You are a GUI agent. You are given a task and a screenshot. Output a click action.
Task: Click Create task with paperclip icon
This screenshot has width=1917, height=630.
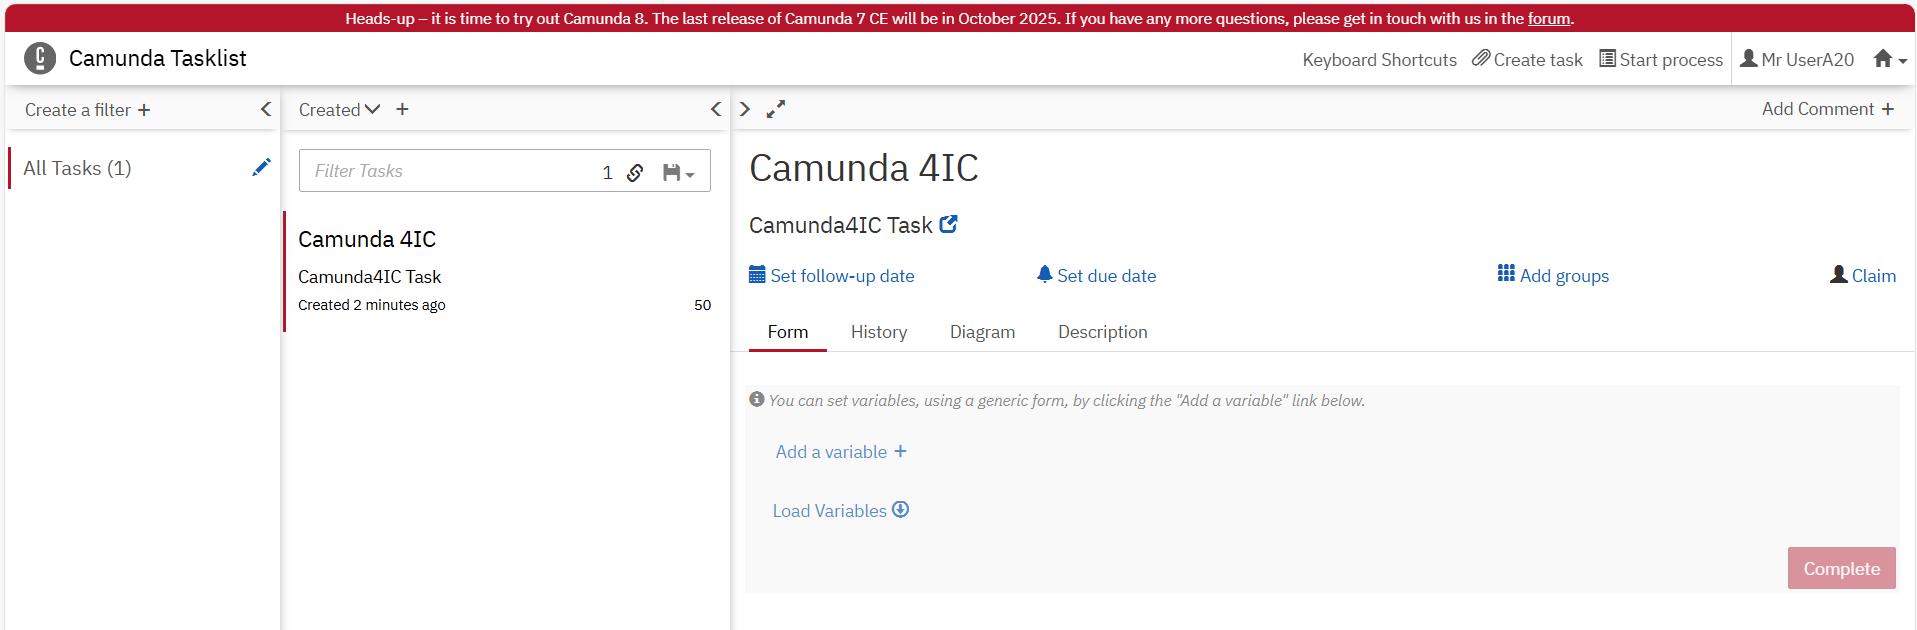(x=1527, y=60)
